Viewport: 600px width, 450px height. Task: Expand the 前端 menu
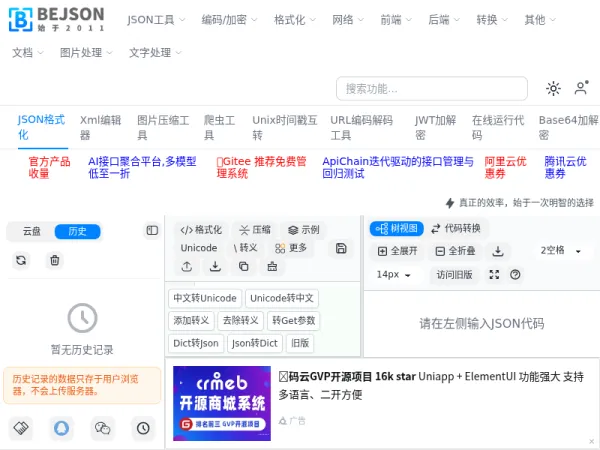(396, 20)
